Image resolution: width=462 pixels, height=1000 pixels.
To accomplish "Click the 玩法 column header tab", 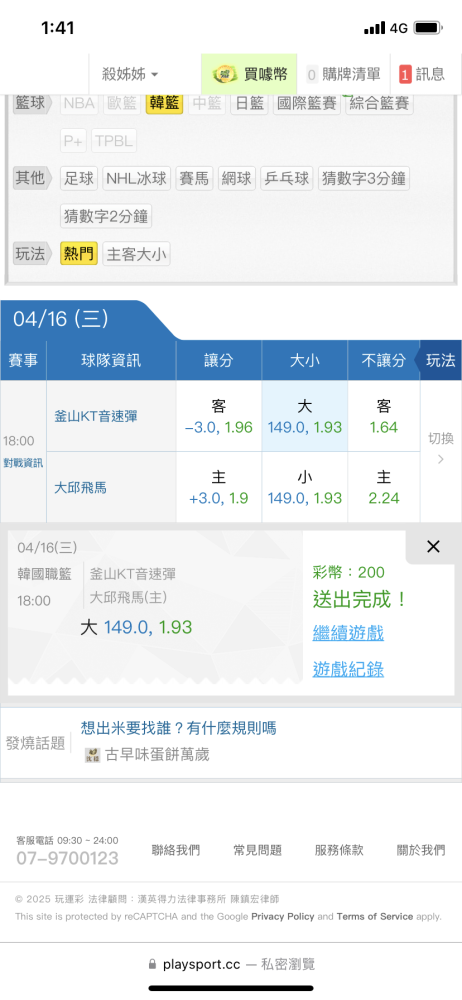I will coord(440,360).
